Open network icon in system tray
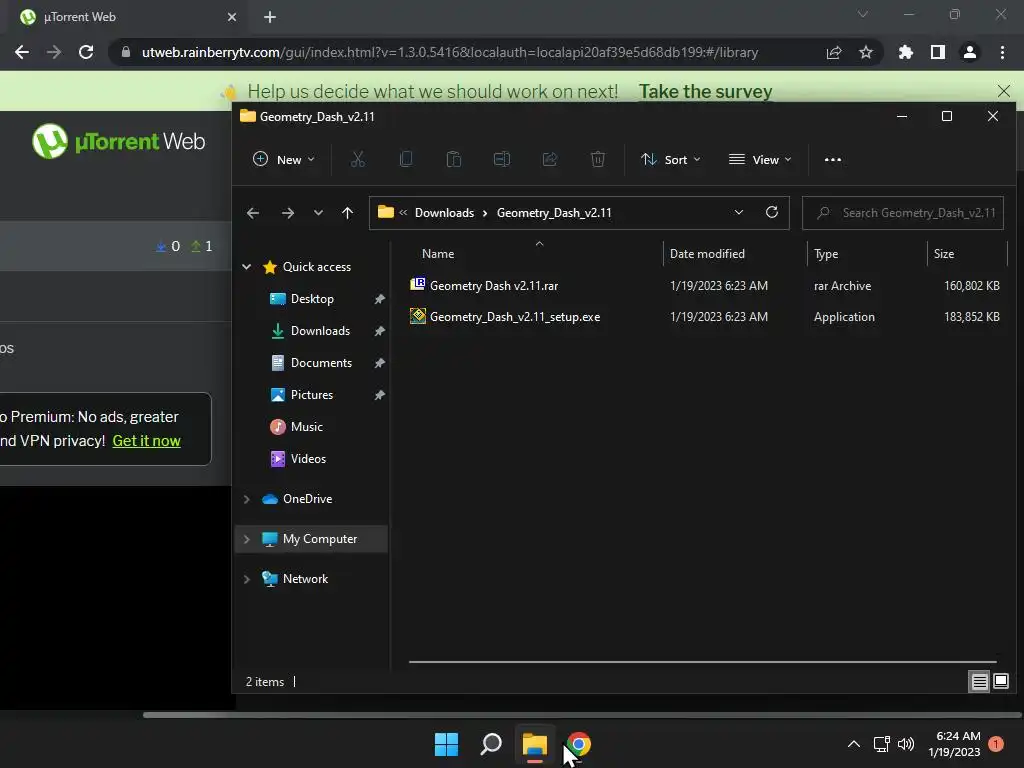1024x768 pixels. 882,744
